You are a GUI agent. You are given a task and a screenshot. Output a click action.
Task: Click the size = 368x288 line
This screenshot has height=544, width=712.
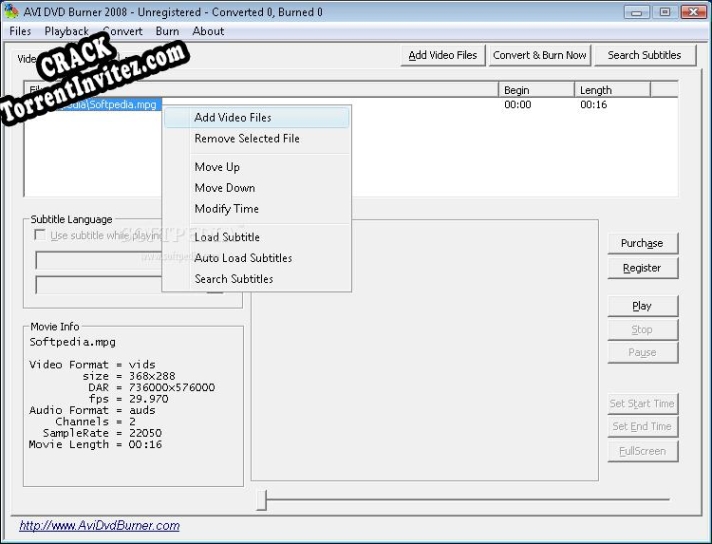pyautogui.click(x=129, y=376)
